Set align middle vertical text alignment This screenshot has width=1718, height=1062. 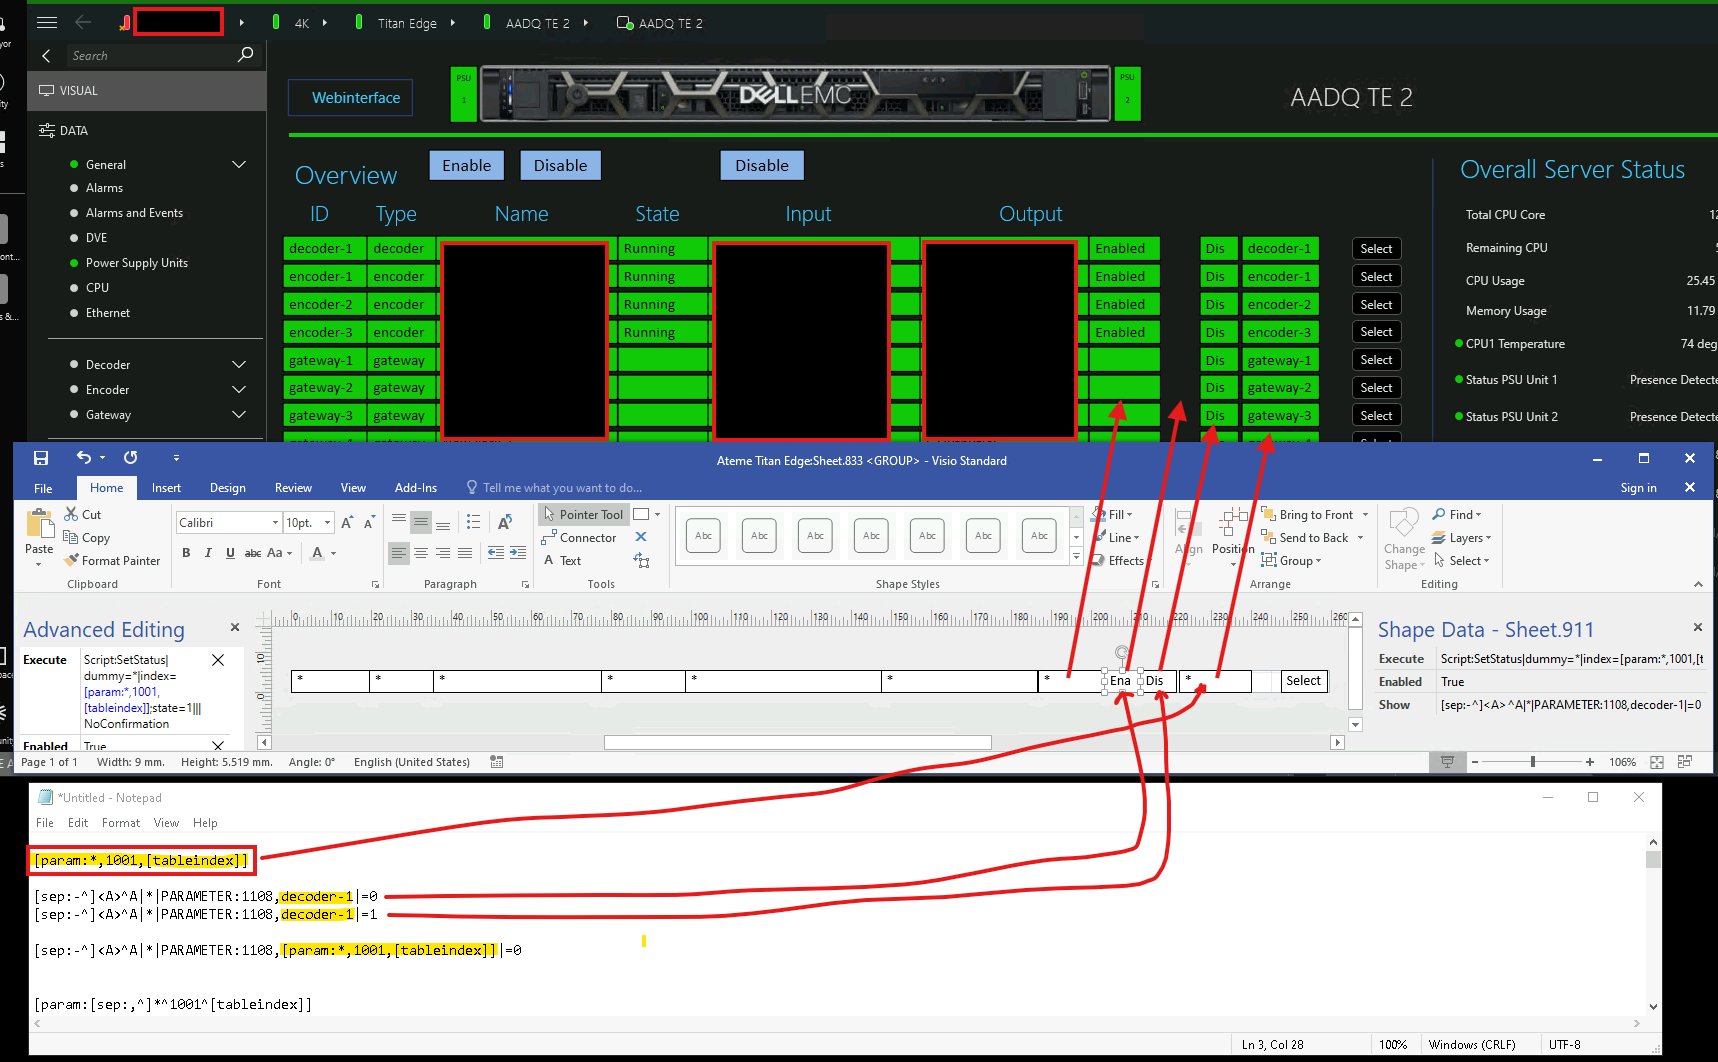(x=421, y=523)
